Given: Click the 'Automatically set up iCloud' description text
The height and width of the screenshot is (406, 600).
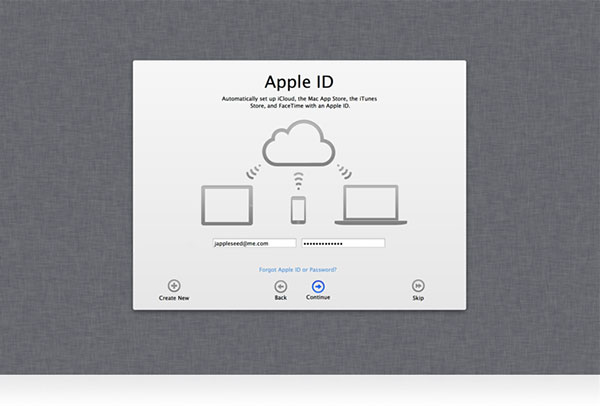Looking at the screenshot, I should pyautogui.click(x=299, y=102).
